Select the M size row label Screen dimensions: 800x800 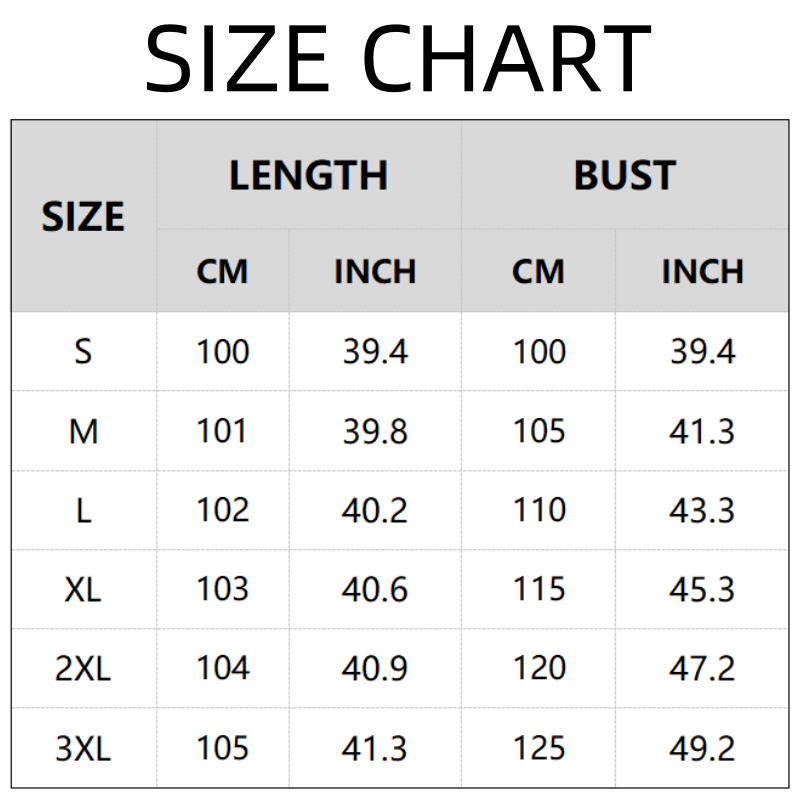pos(83,431)
